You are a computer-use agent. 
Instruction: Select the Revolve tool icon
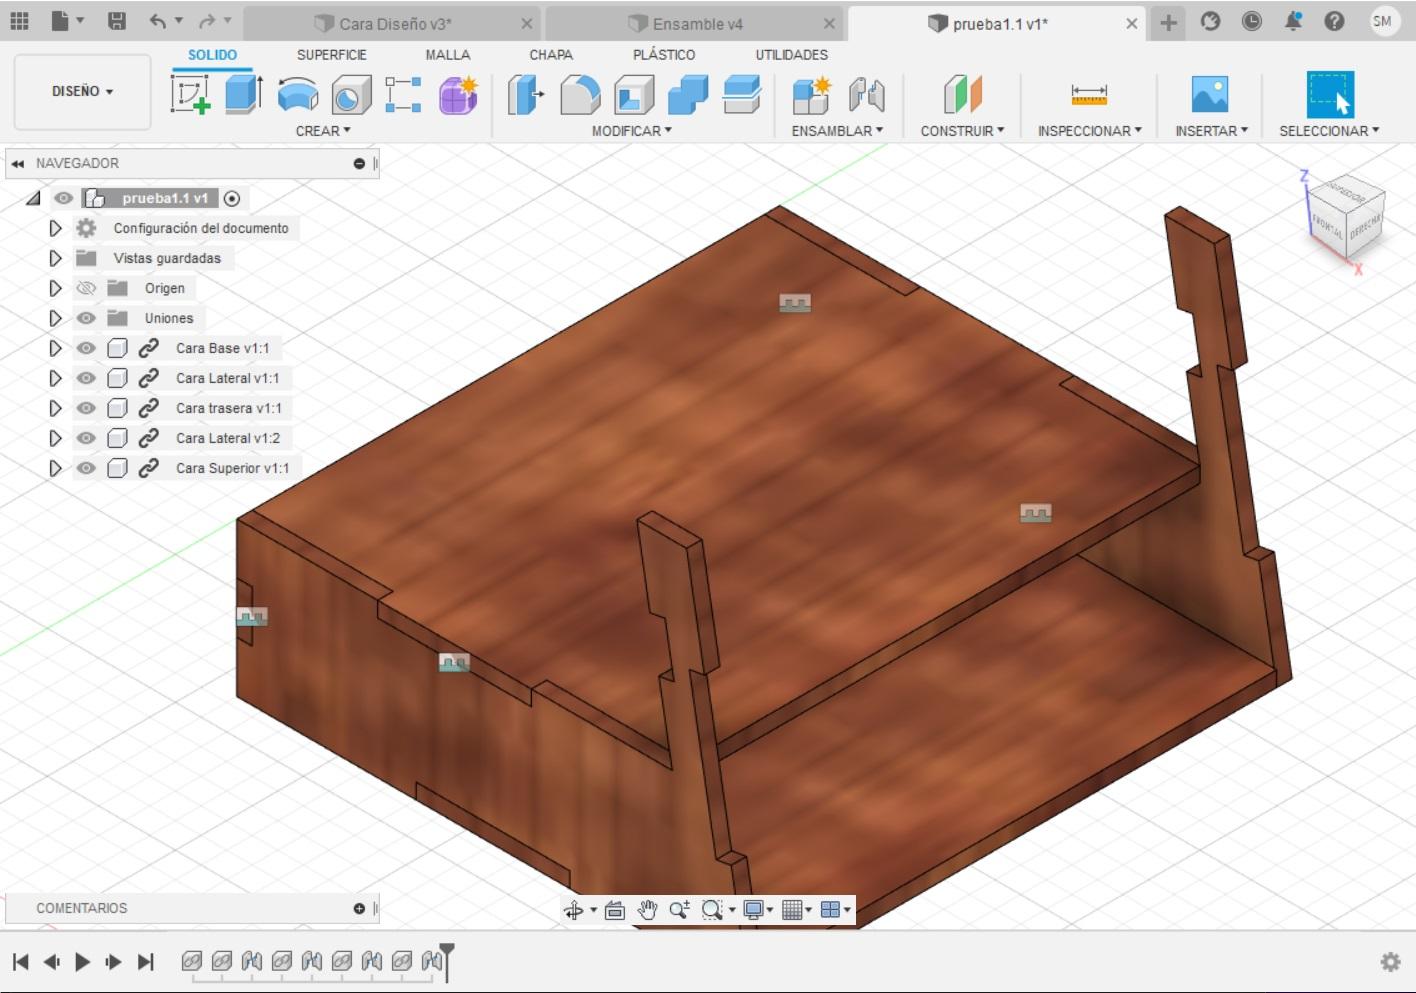[x=297, y=95]
